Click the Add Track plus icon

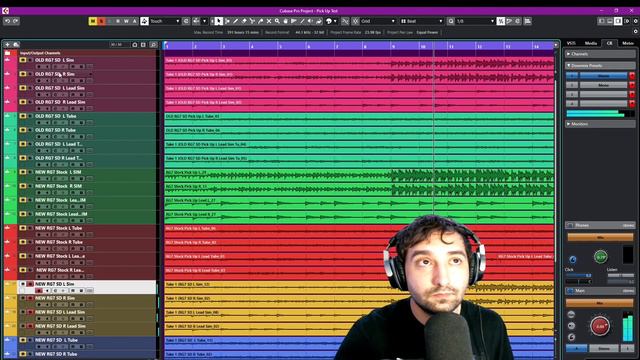[x=7, y=44]
